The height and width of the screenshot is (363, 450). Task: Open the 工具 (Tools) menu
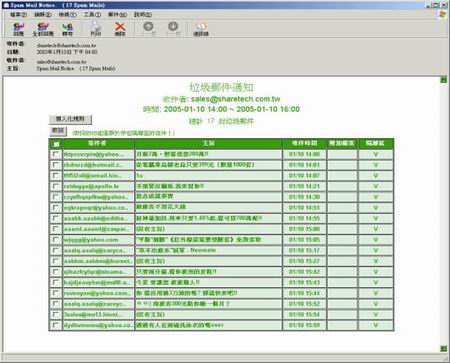tap(92, 15)
